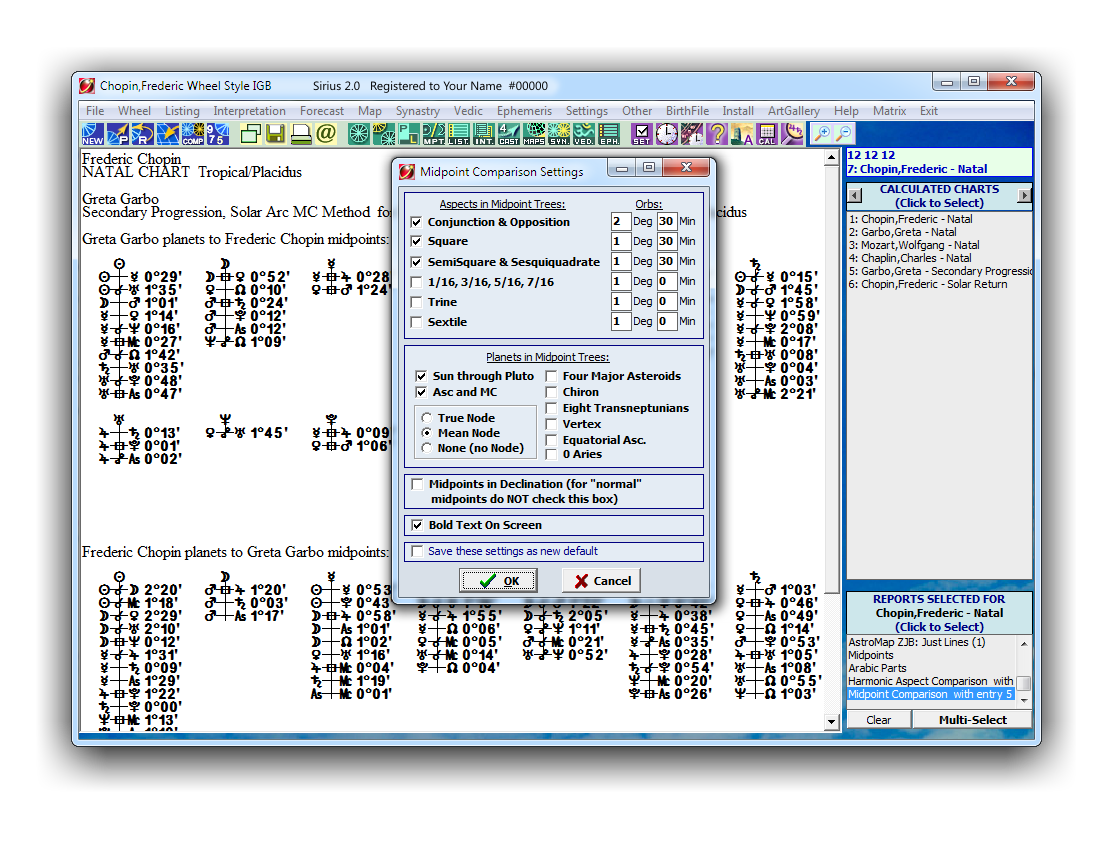Click the VED vedic toolbar icon

(x=584, y=134)
